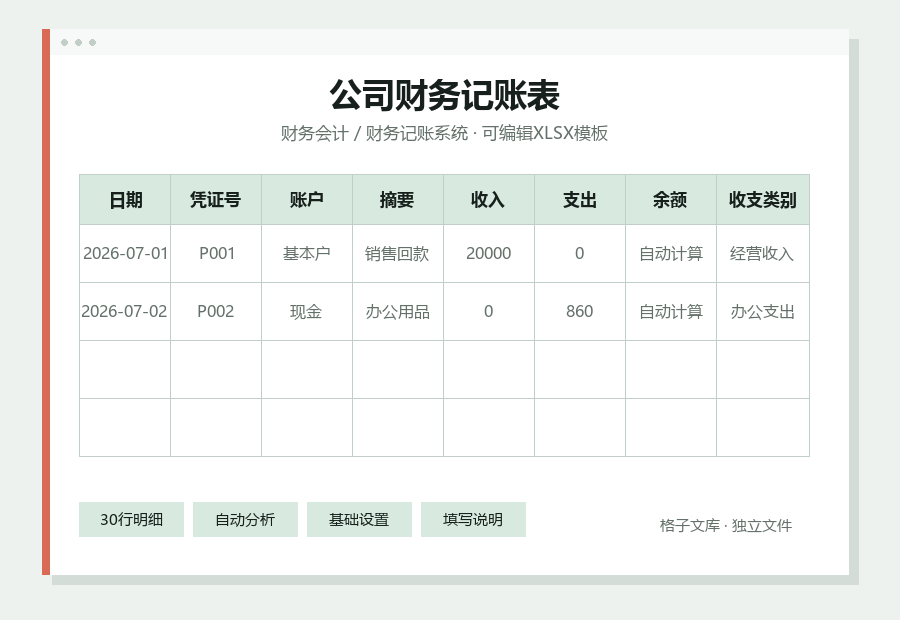Select the 摘要 column header

coord(398,200)
